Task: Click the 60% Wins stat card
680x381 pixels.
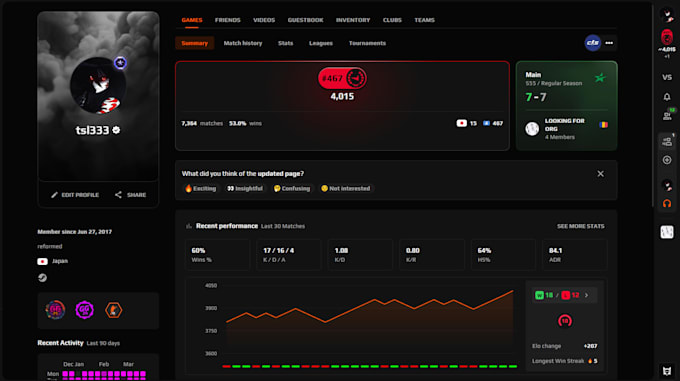Action: click(217, 255)
